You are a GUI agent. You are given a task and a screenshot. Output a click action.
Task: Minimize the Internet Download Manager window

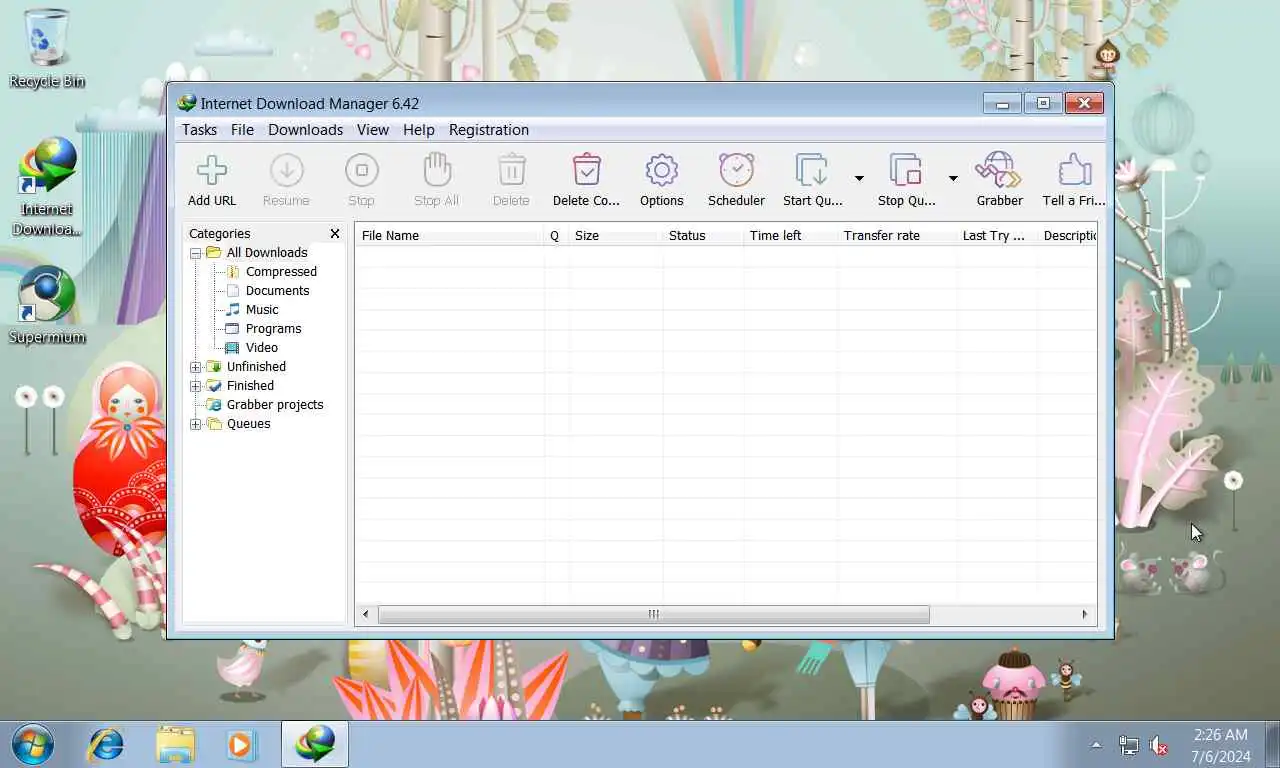pos(1002,103)
